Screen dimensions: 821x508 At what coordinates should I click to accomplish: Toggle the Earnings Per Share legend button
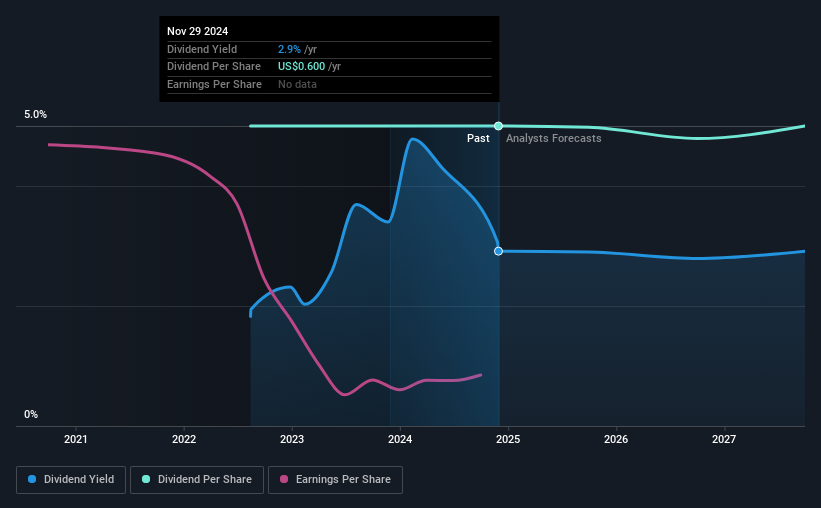click(x=335, y=480)
